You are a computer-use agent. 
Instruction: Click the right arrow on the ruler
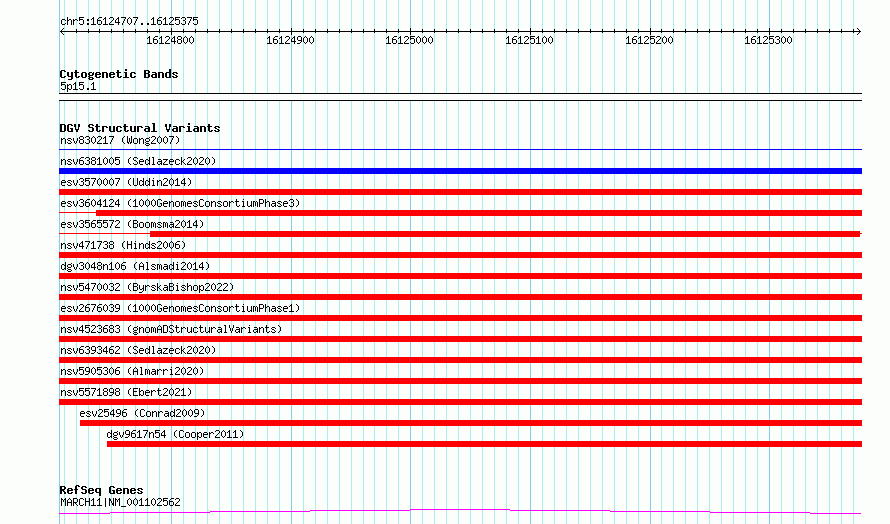point(858,32)
